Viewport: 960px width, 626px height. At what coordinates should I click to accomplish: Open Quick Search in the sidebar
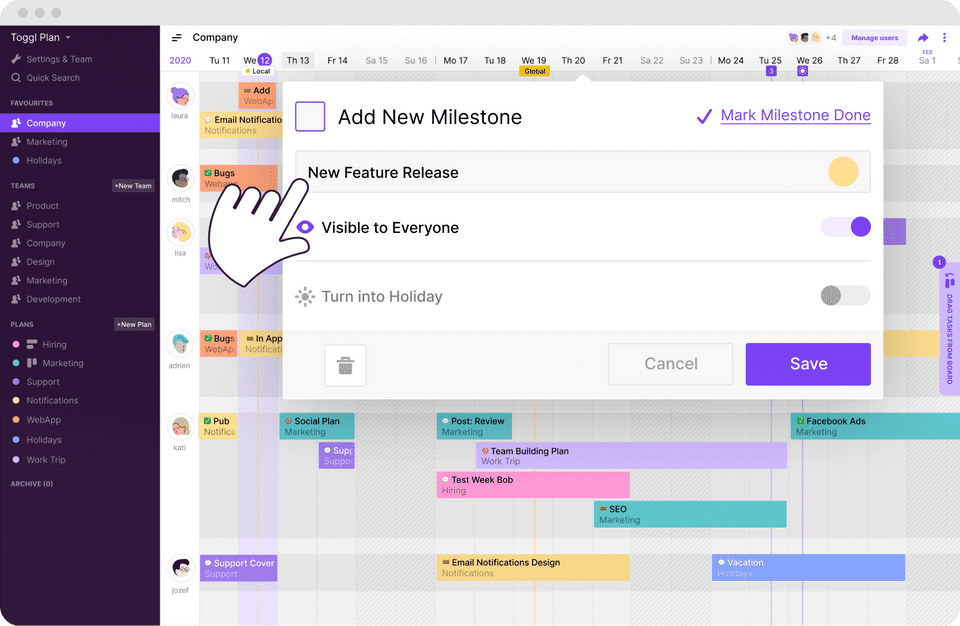(x=45, y=78)
